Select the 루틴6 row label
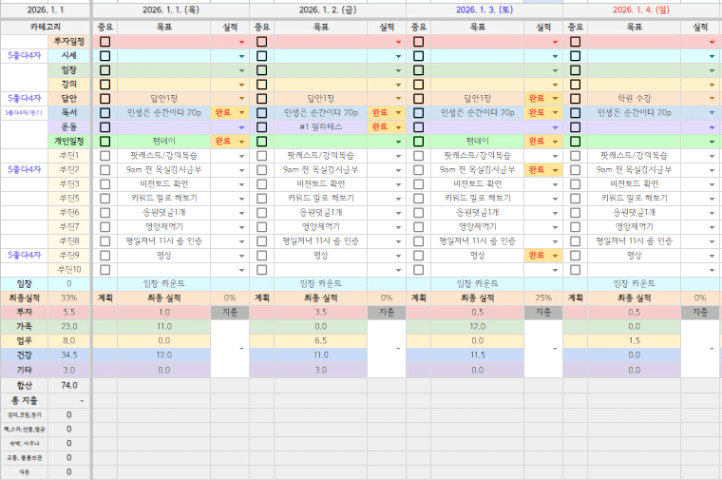722x480 pixels. tap(69, 213)
